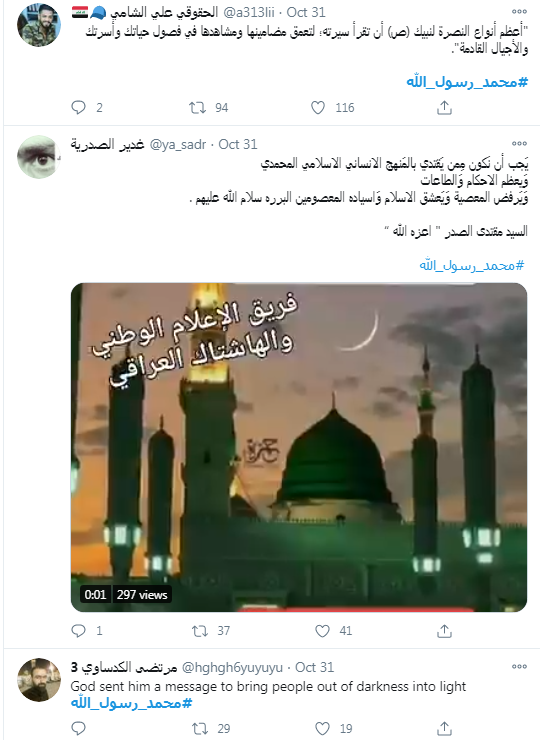Image resolution: width=540 pixels, height=740 pixels.
Task: Share the @ya_sadr video tweet
Action: [444, 631]
